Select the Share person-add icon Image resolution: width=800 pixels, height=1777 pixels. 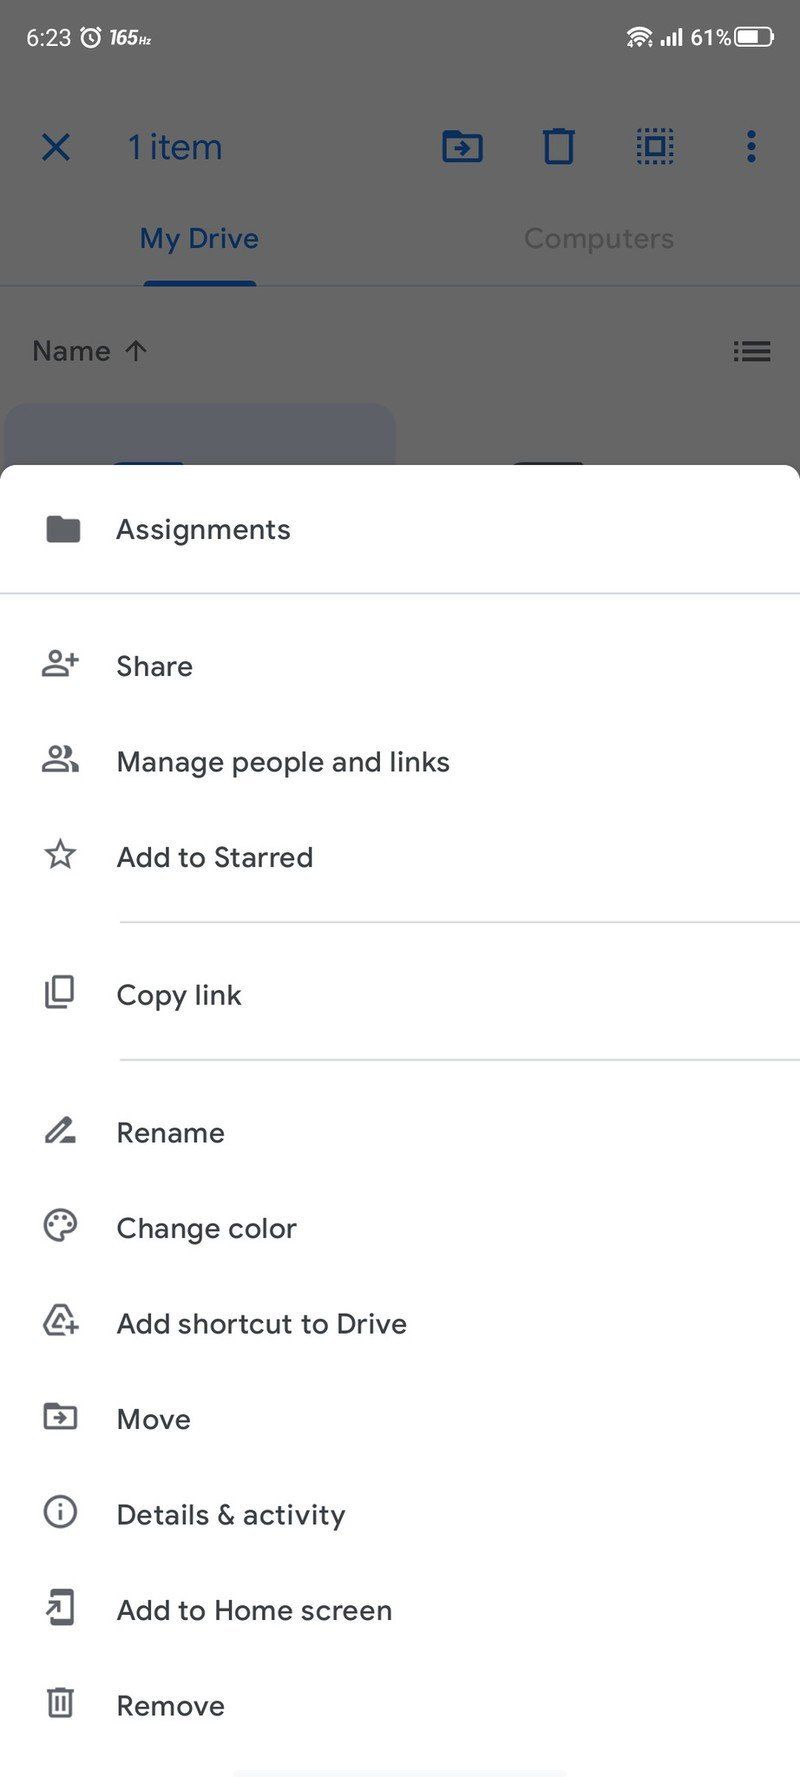coord(59,664)
